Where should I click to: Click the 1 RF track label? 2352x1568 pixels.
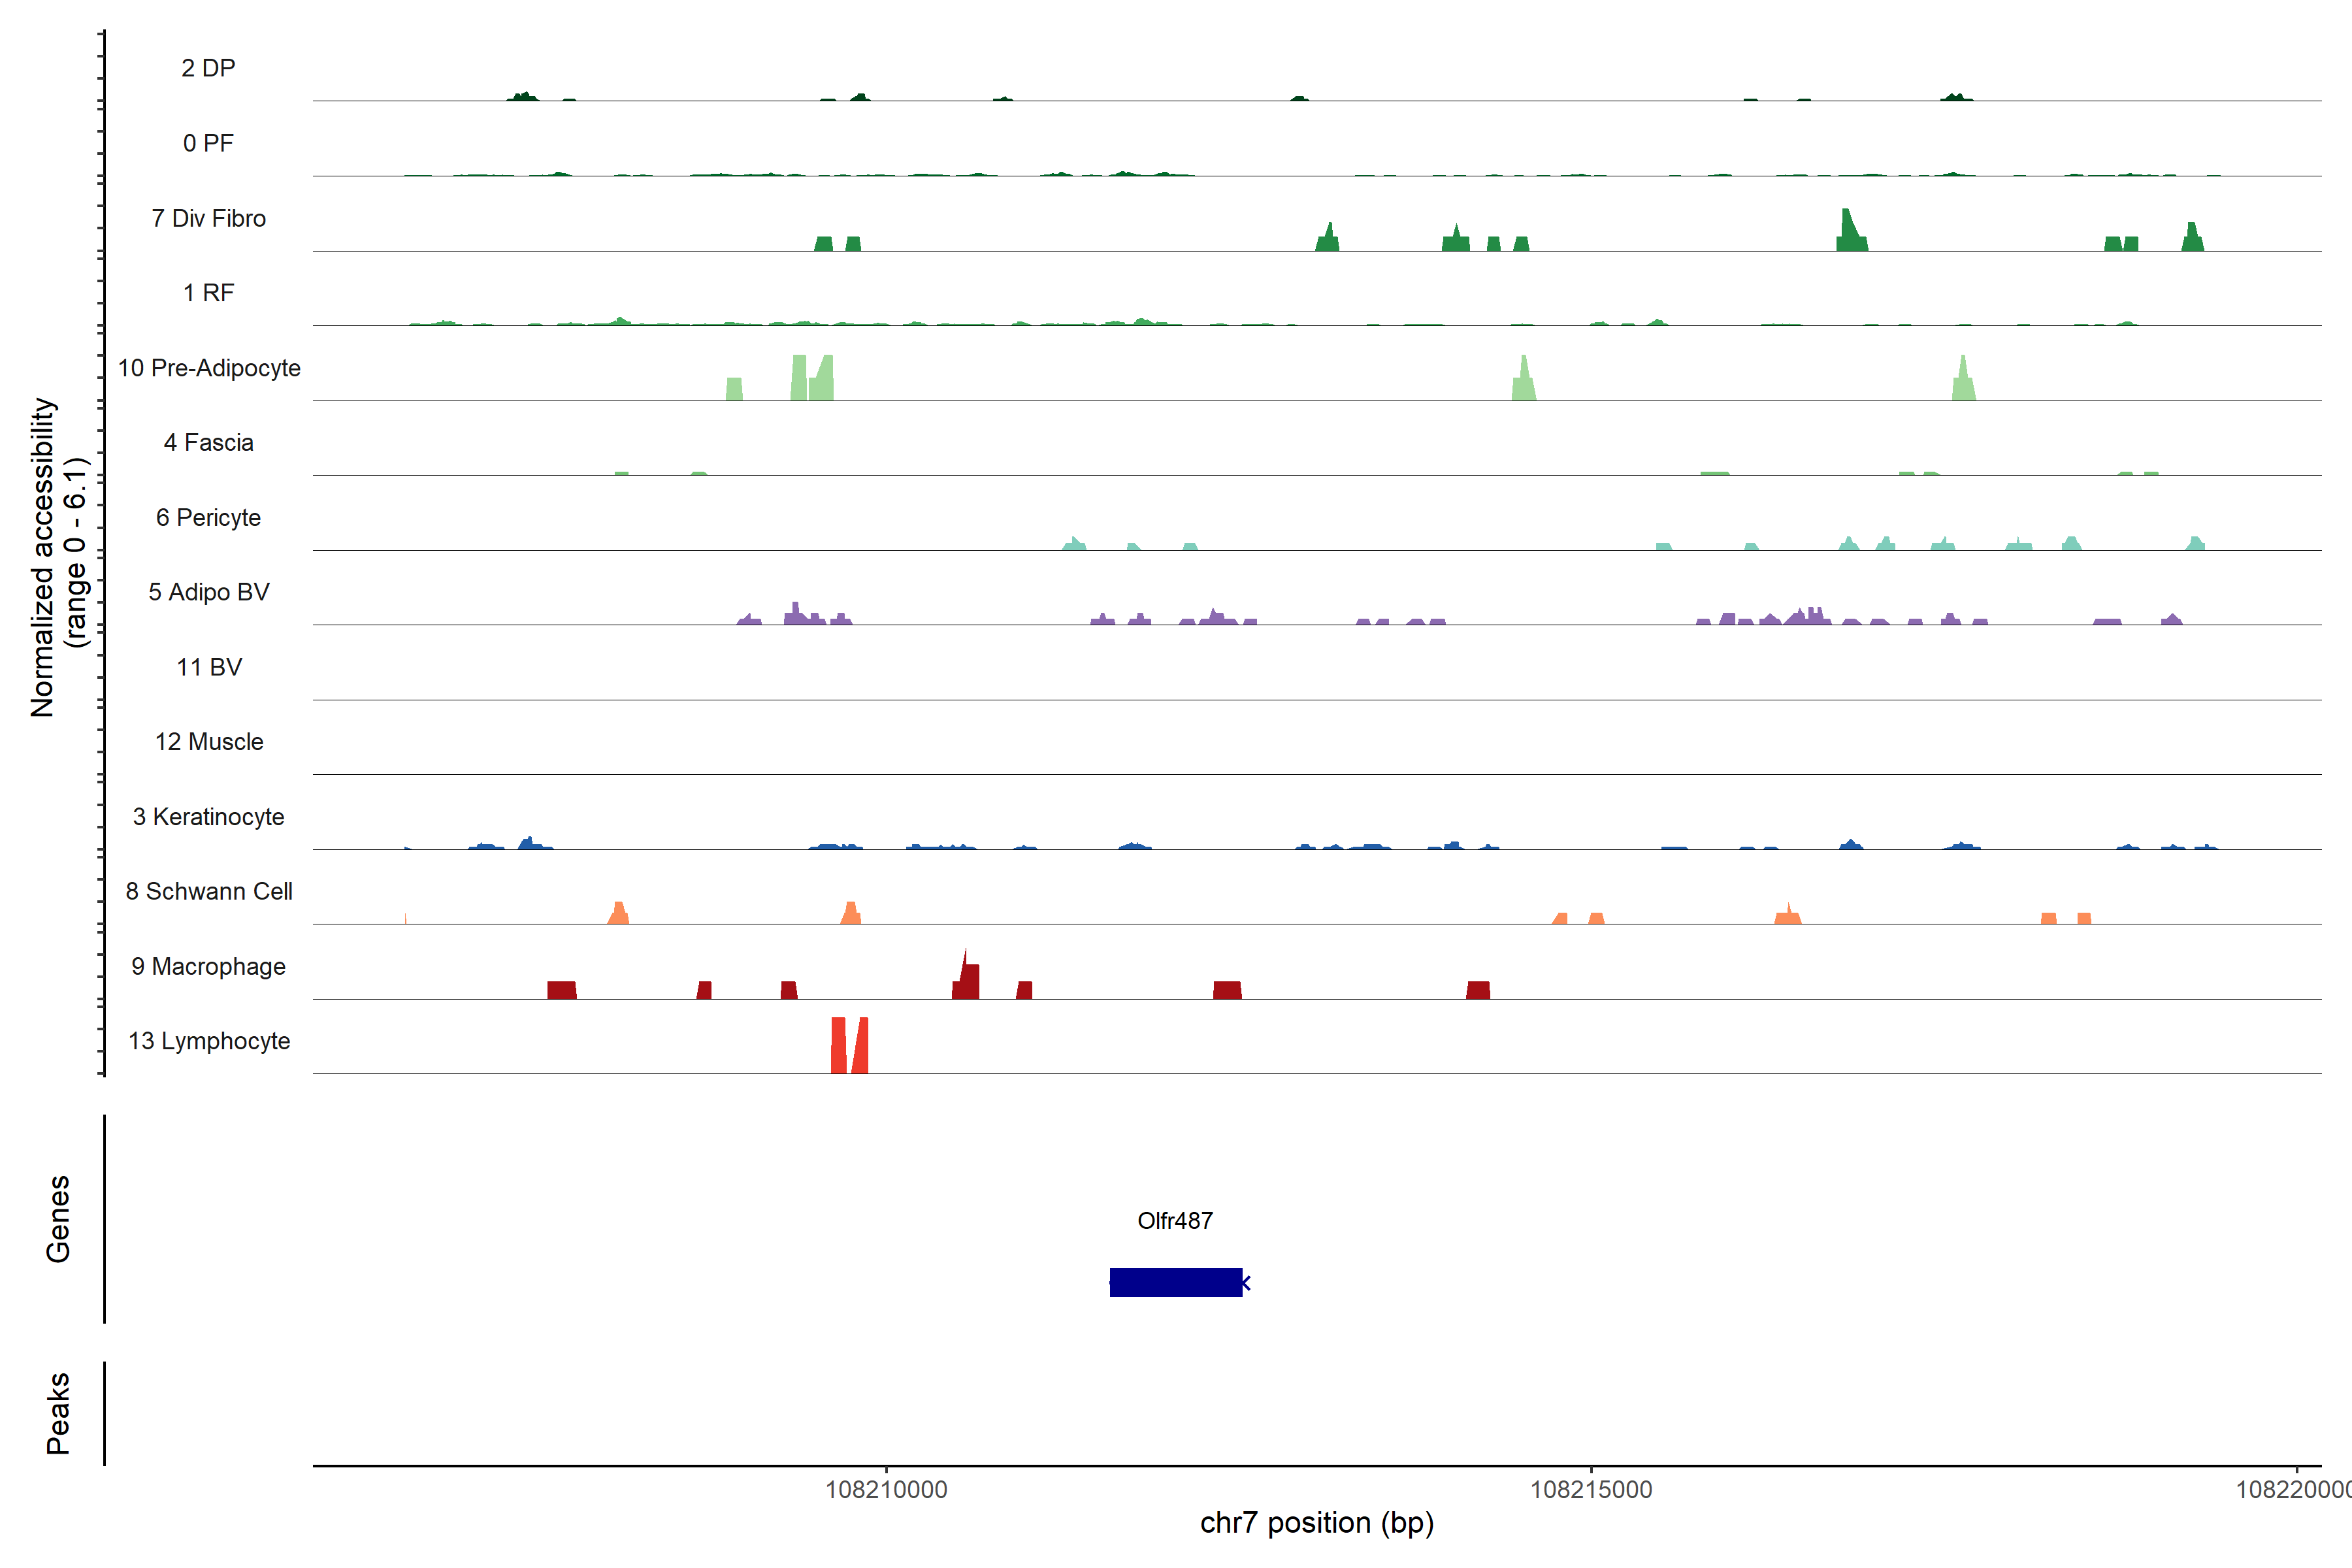coord(208,293)
